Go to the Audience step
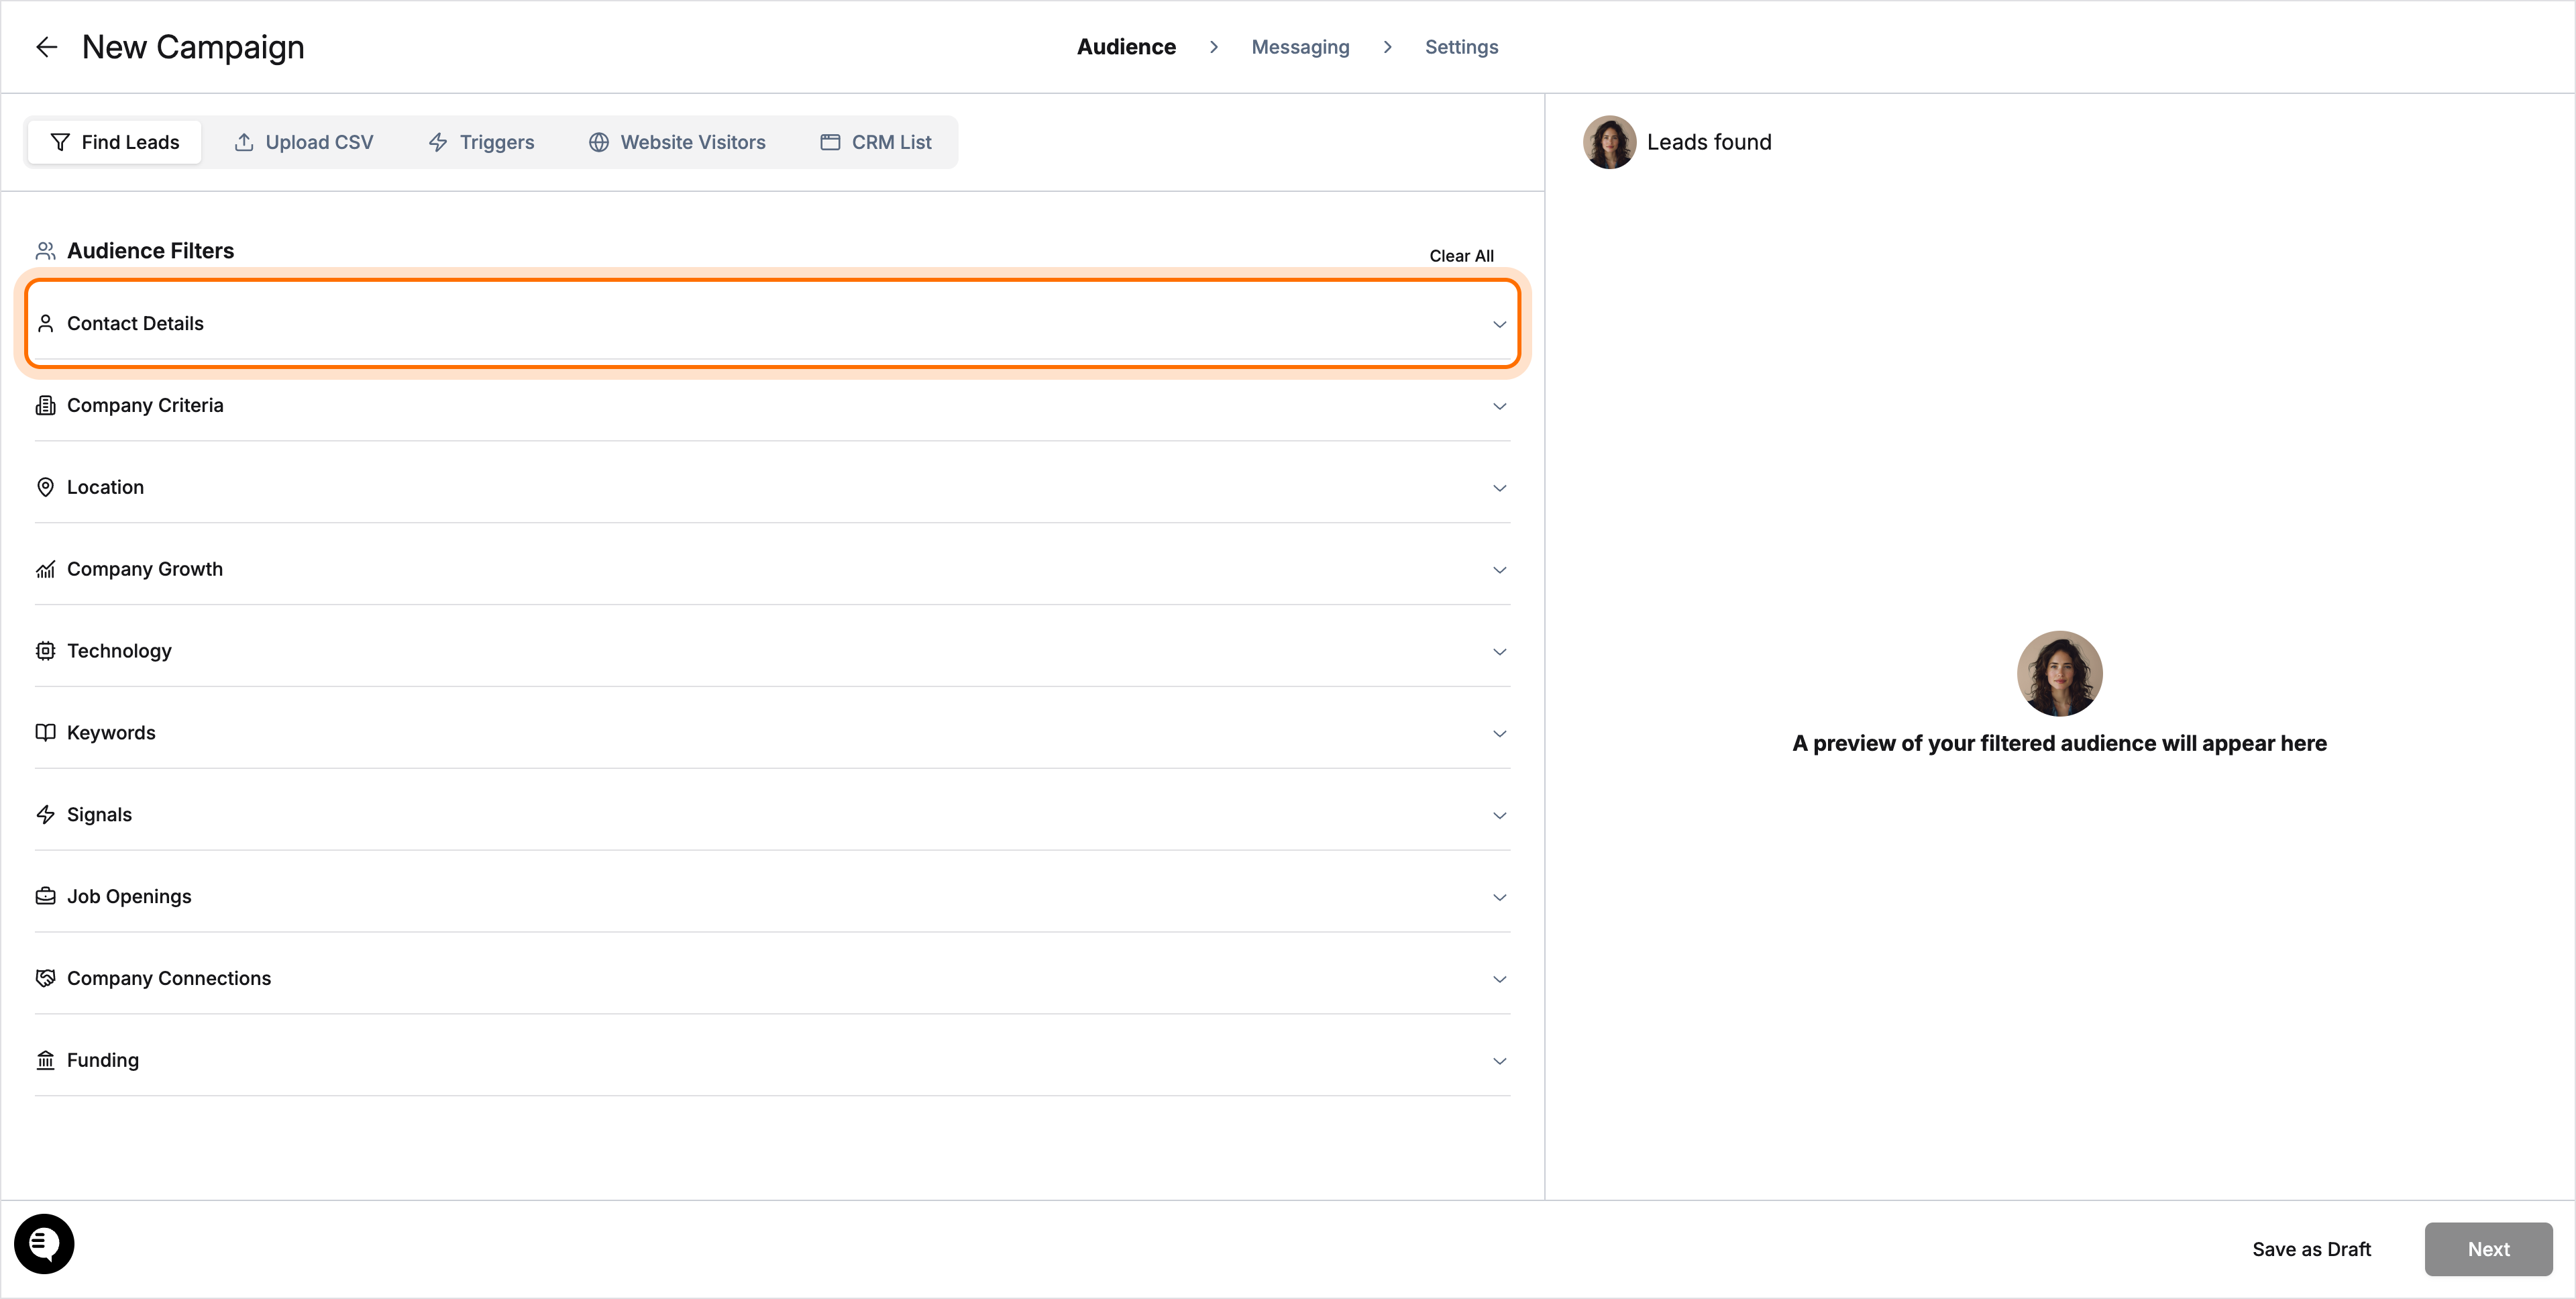 pyautogui.click(x=1126, y=47)
